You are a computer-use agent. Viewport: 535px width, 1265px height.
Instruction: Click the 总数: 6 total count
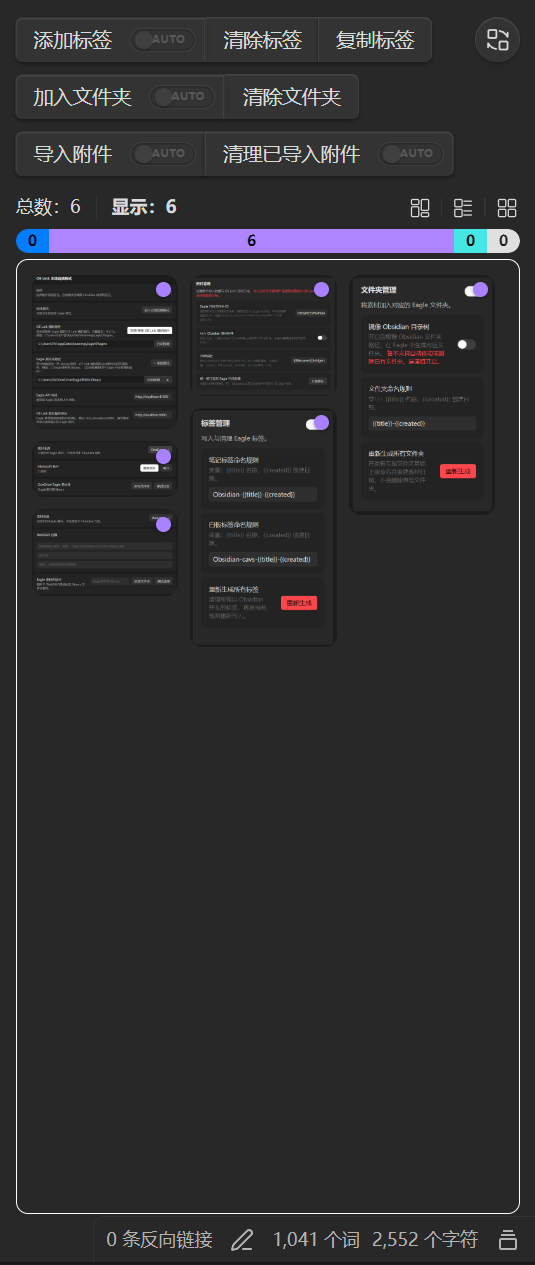point(48,207)
